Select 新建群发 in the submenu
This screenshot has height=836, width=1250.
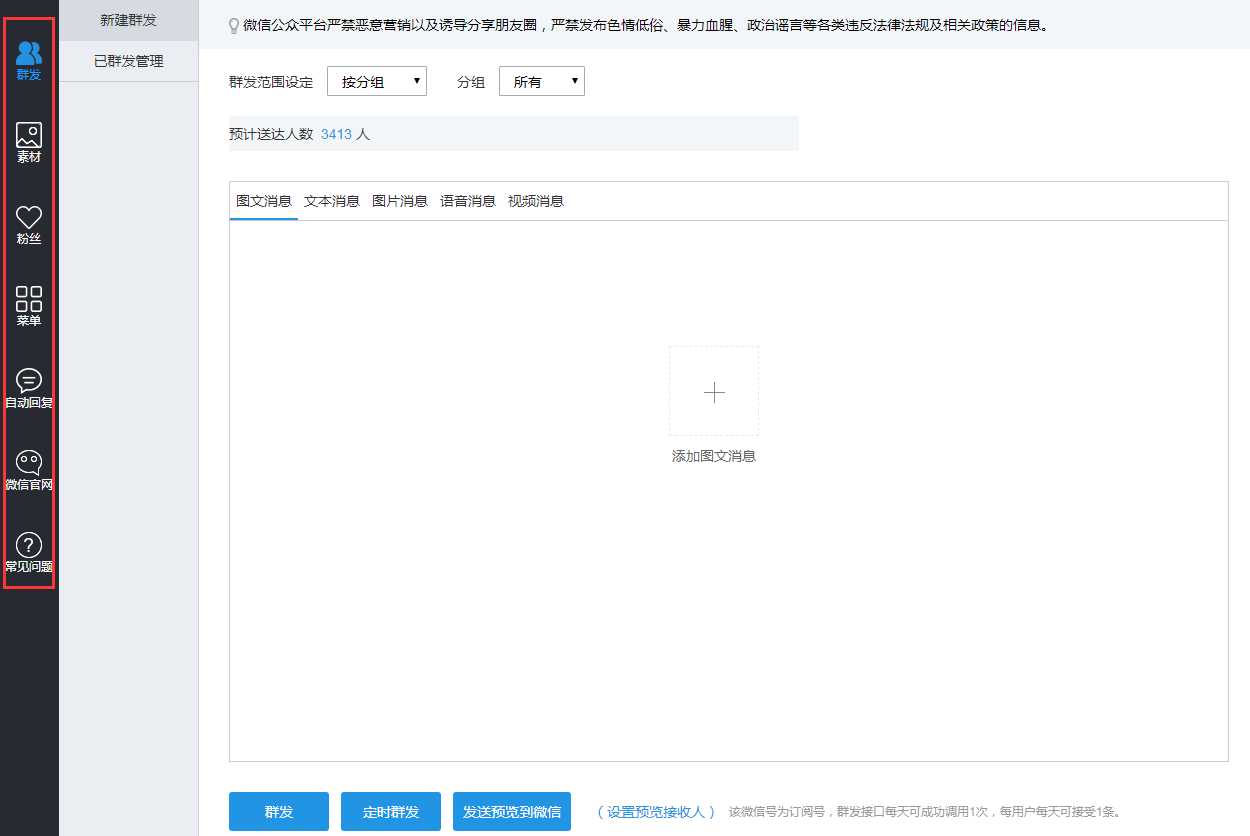point(129,20)
